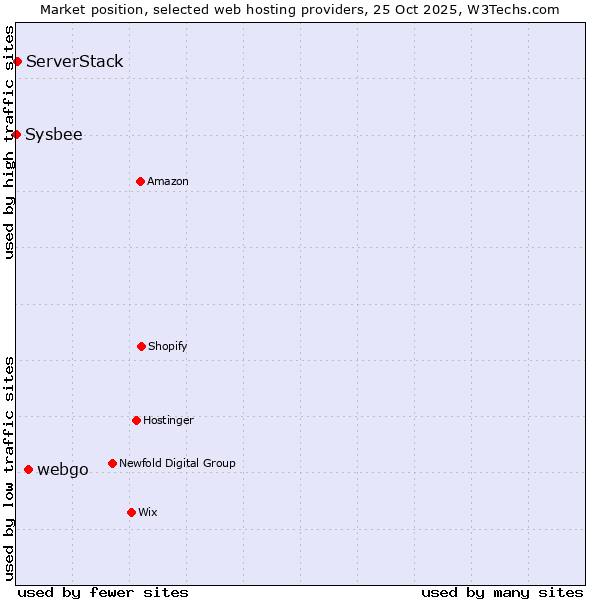Image resolution: width=600 pixels, height=600 pixels.
Task: Click the webgo text label
Action: coord(63,470)
